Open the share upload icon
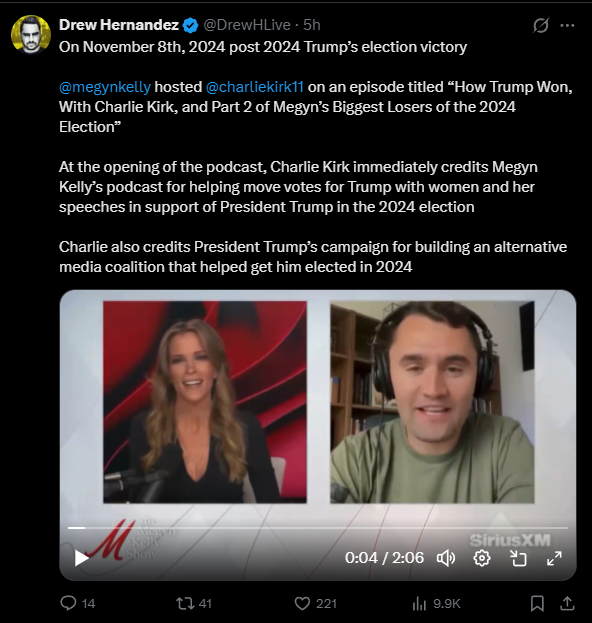This screenshot has width=592, height=623. click(x=567, y=604)
